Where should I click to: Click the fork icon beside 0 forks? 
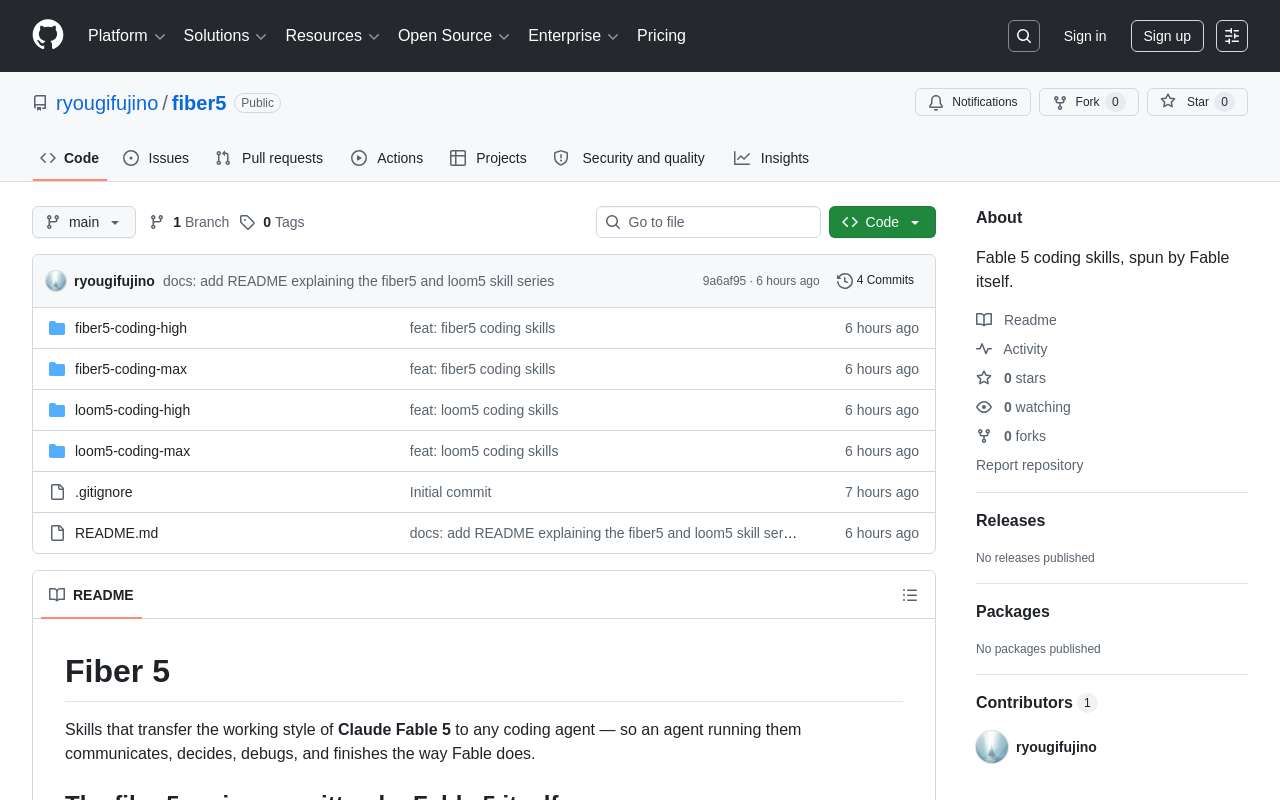tap(984, 436)
